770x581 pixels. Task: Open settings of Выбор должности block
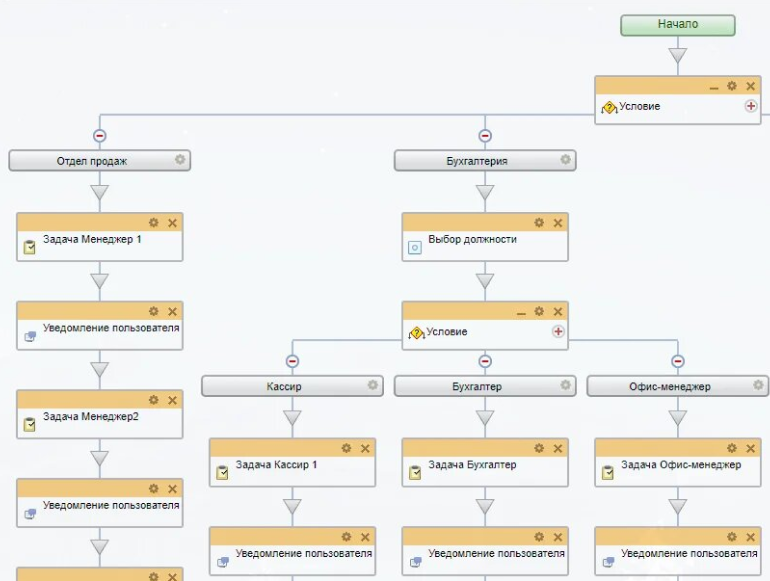click(x=539, y=222)
